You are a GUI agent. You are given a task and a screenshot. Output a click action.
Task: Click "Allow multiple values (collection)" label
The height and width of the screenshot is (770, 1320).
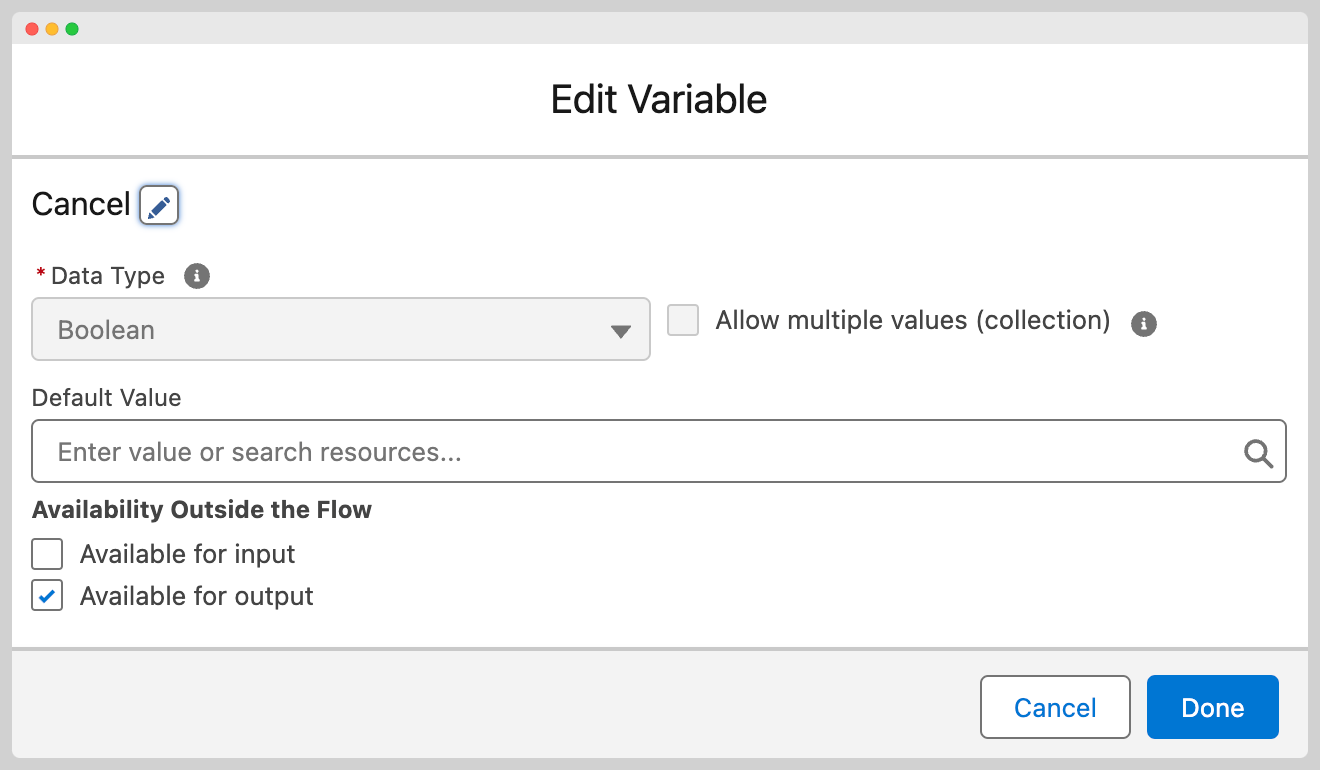(x=912, y=321)
